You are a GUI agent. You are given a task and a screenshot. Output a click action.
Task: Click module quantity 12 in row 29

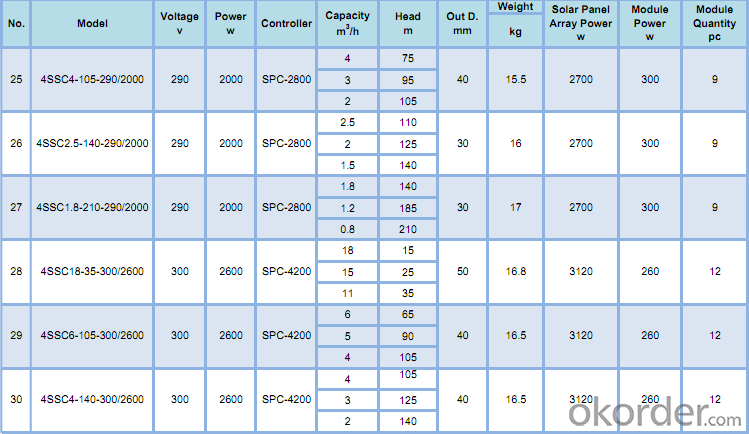715,335
